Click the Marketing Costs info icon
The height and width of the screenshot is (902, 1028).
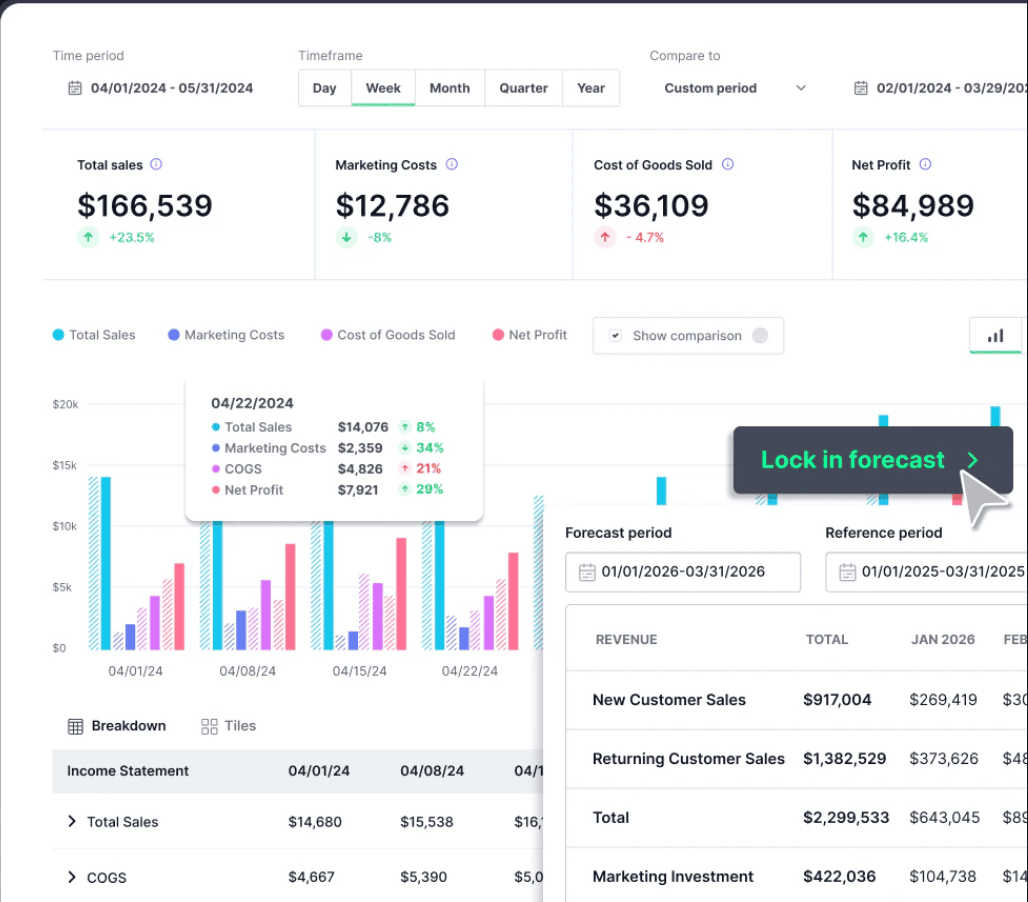(451, 165)
